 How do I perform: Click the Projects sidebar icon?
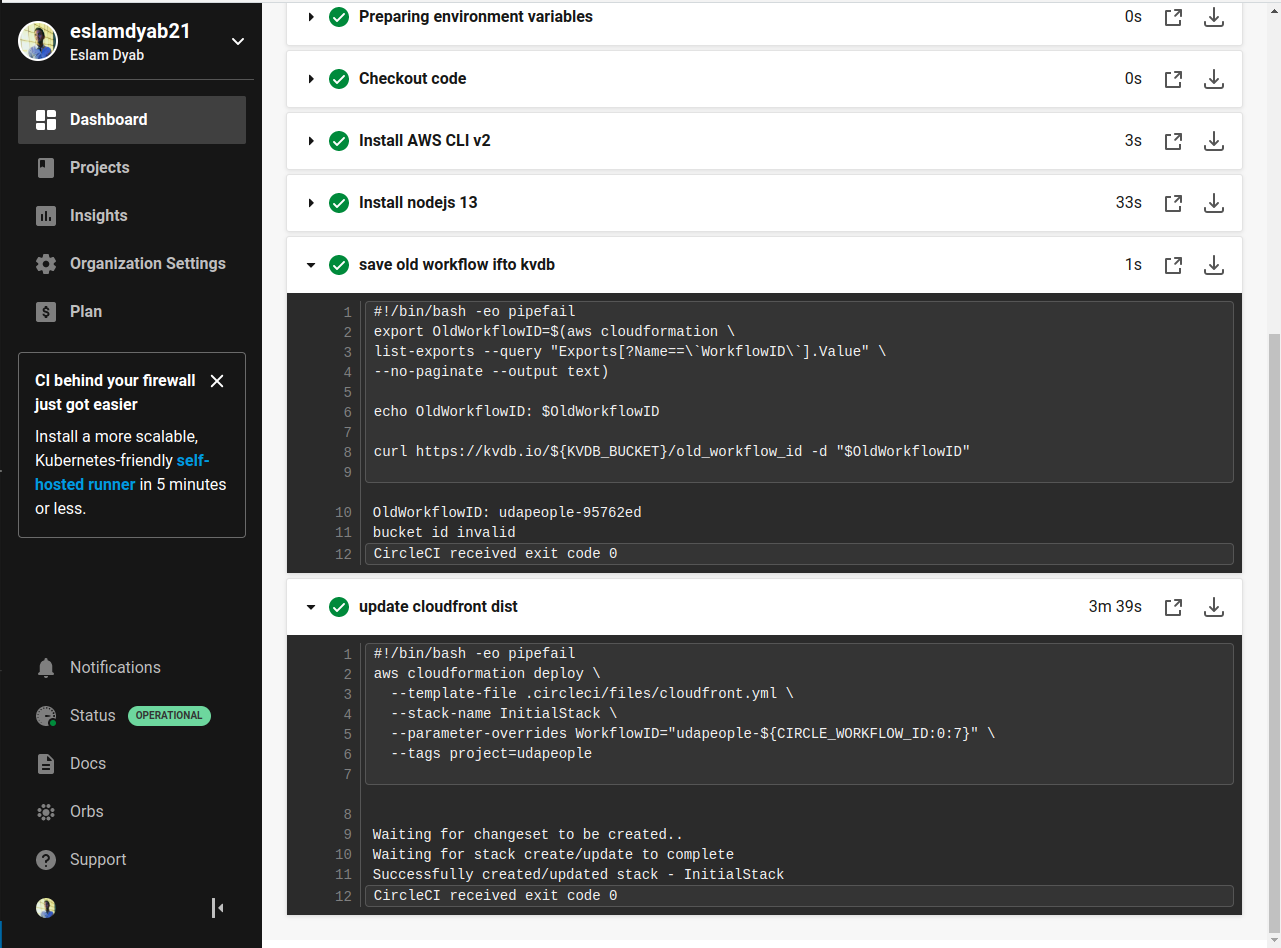[46, 168]
